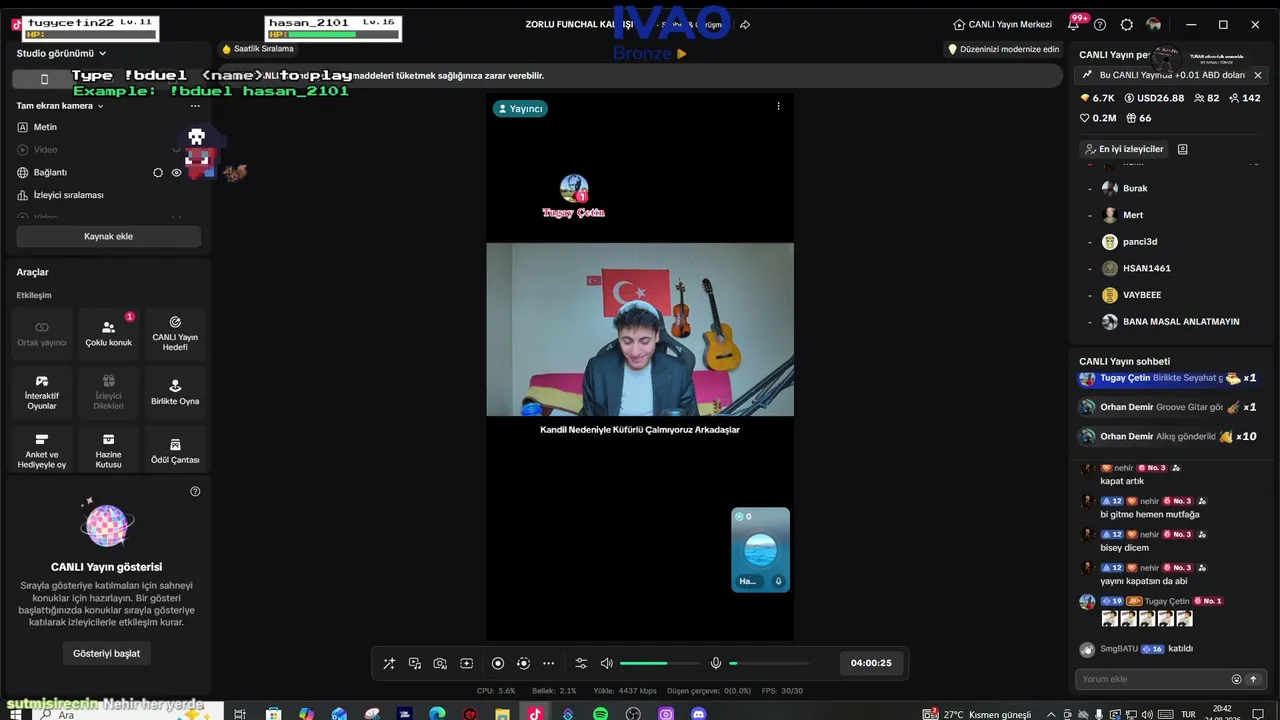Image resolution: width=1280 pixels, height=720 pixels.
Task: Open Discord from the taskbar
Action: [x=699, y=714]
